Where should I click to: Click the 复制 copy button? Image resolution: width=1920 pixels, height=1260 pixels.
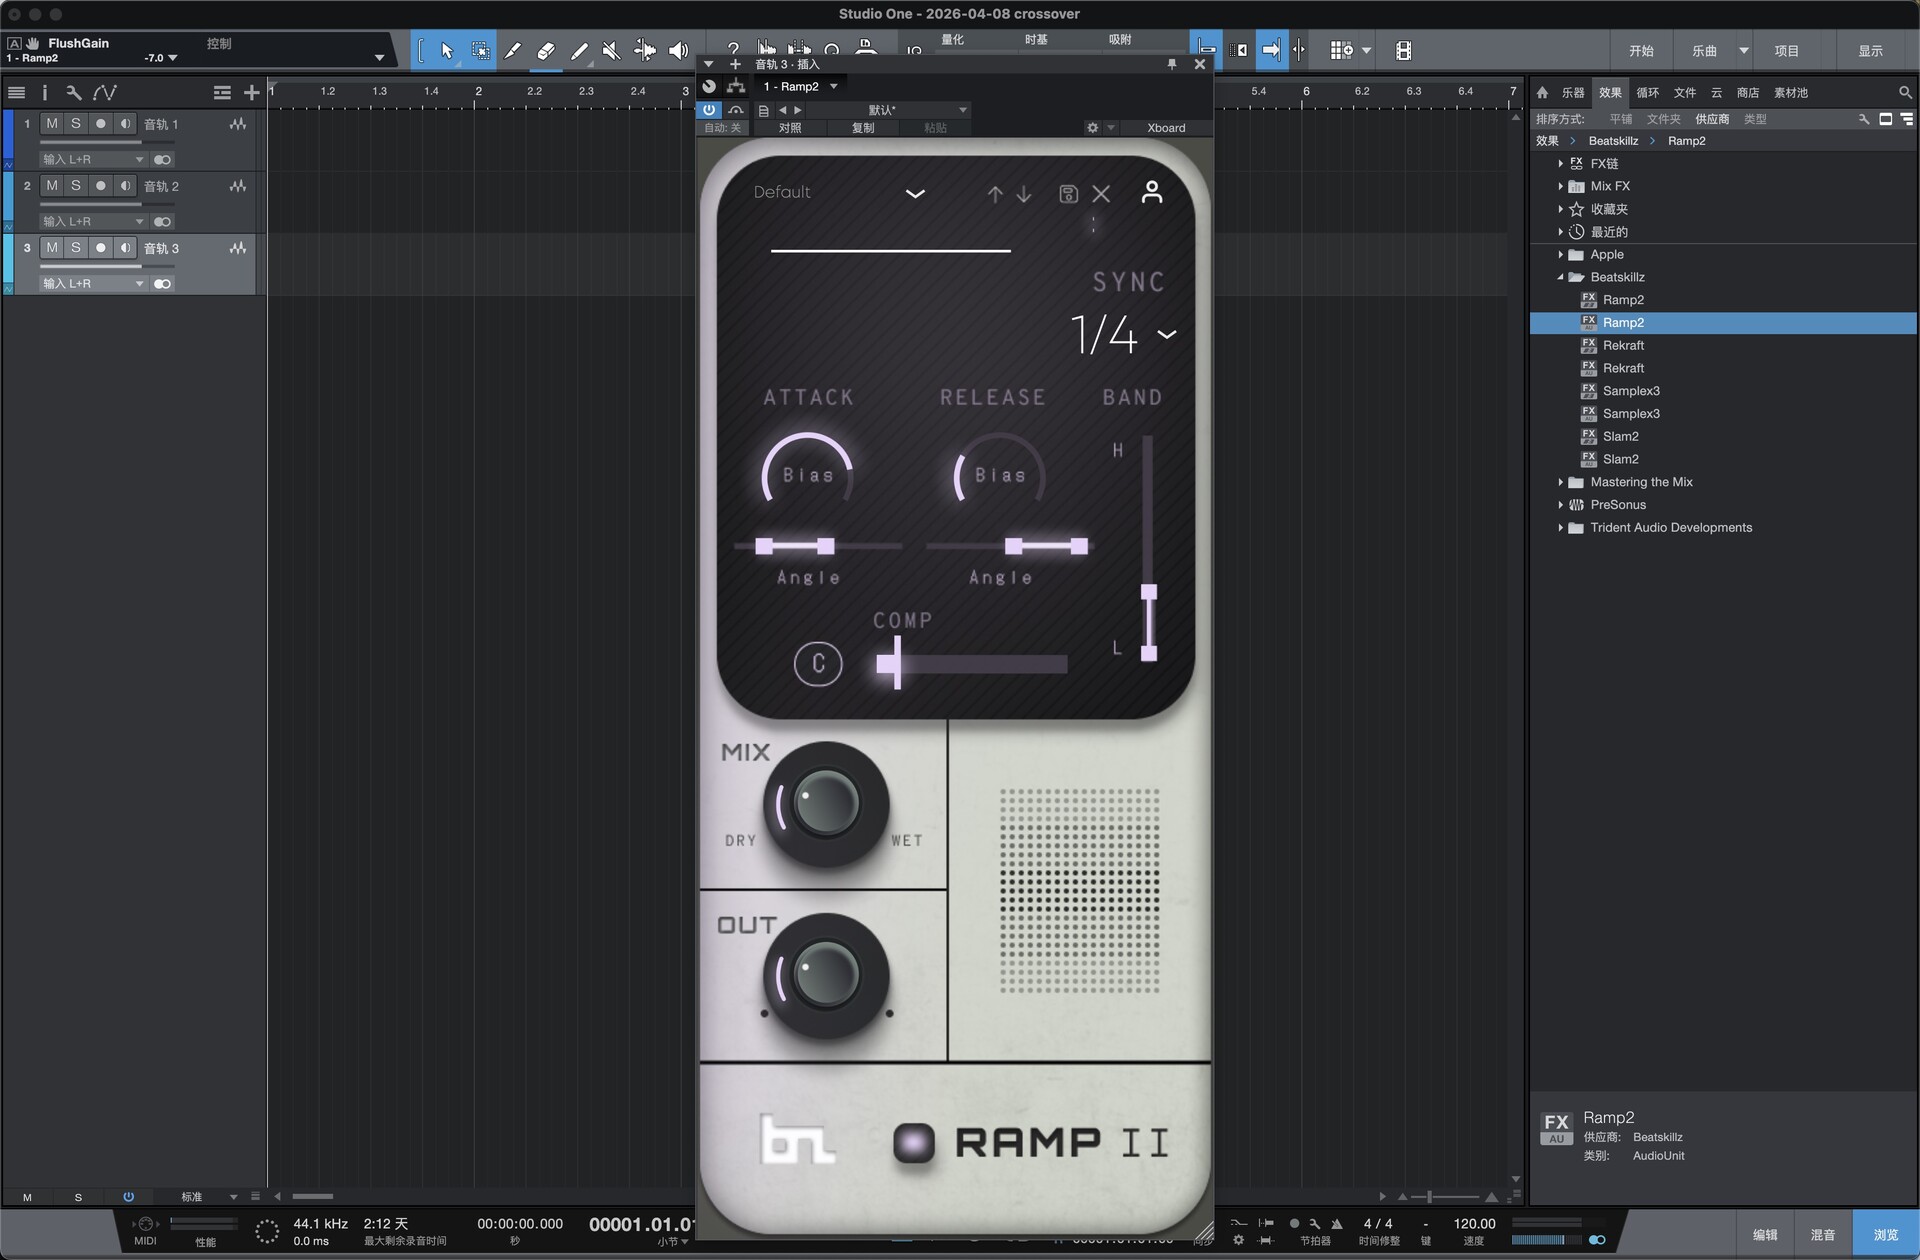(863, 128)
